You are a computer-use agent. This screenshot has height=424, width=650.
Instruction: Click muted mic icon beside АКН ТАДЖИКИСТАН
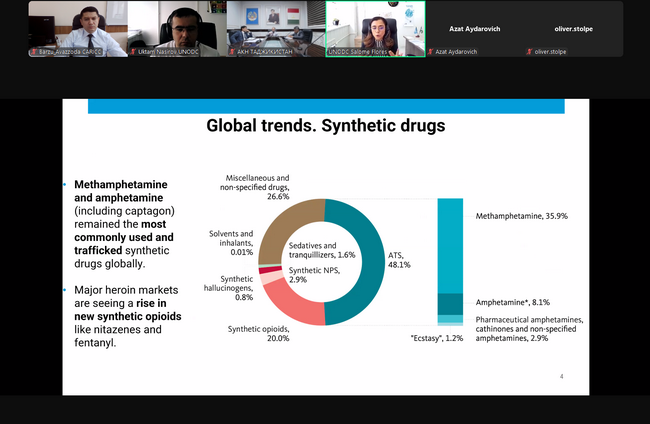click(x=232, y=51)
